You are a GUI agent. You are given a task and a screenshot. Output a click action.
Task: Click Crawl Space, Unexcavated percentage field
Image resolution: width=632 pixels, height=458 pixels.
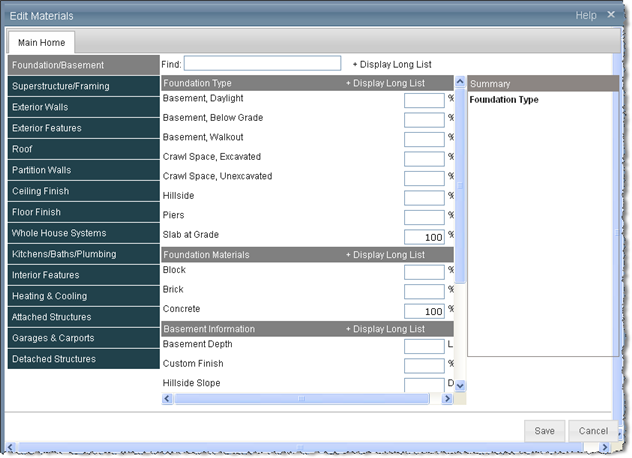click(x=424, y=178)
